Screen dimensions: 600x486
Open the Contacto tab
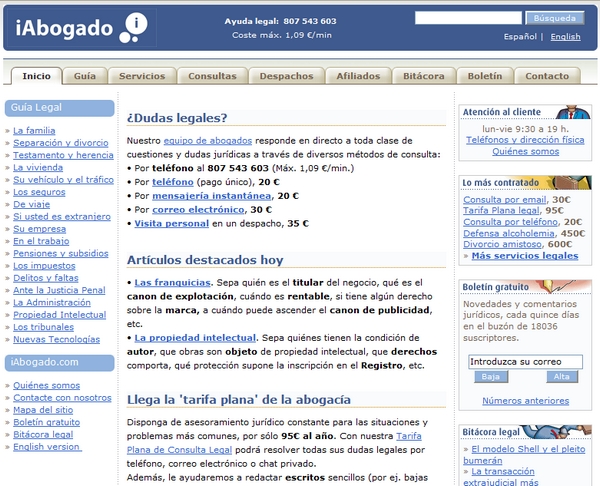pyautogui.click(x=547, y=76)
